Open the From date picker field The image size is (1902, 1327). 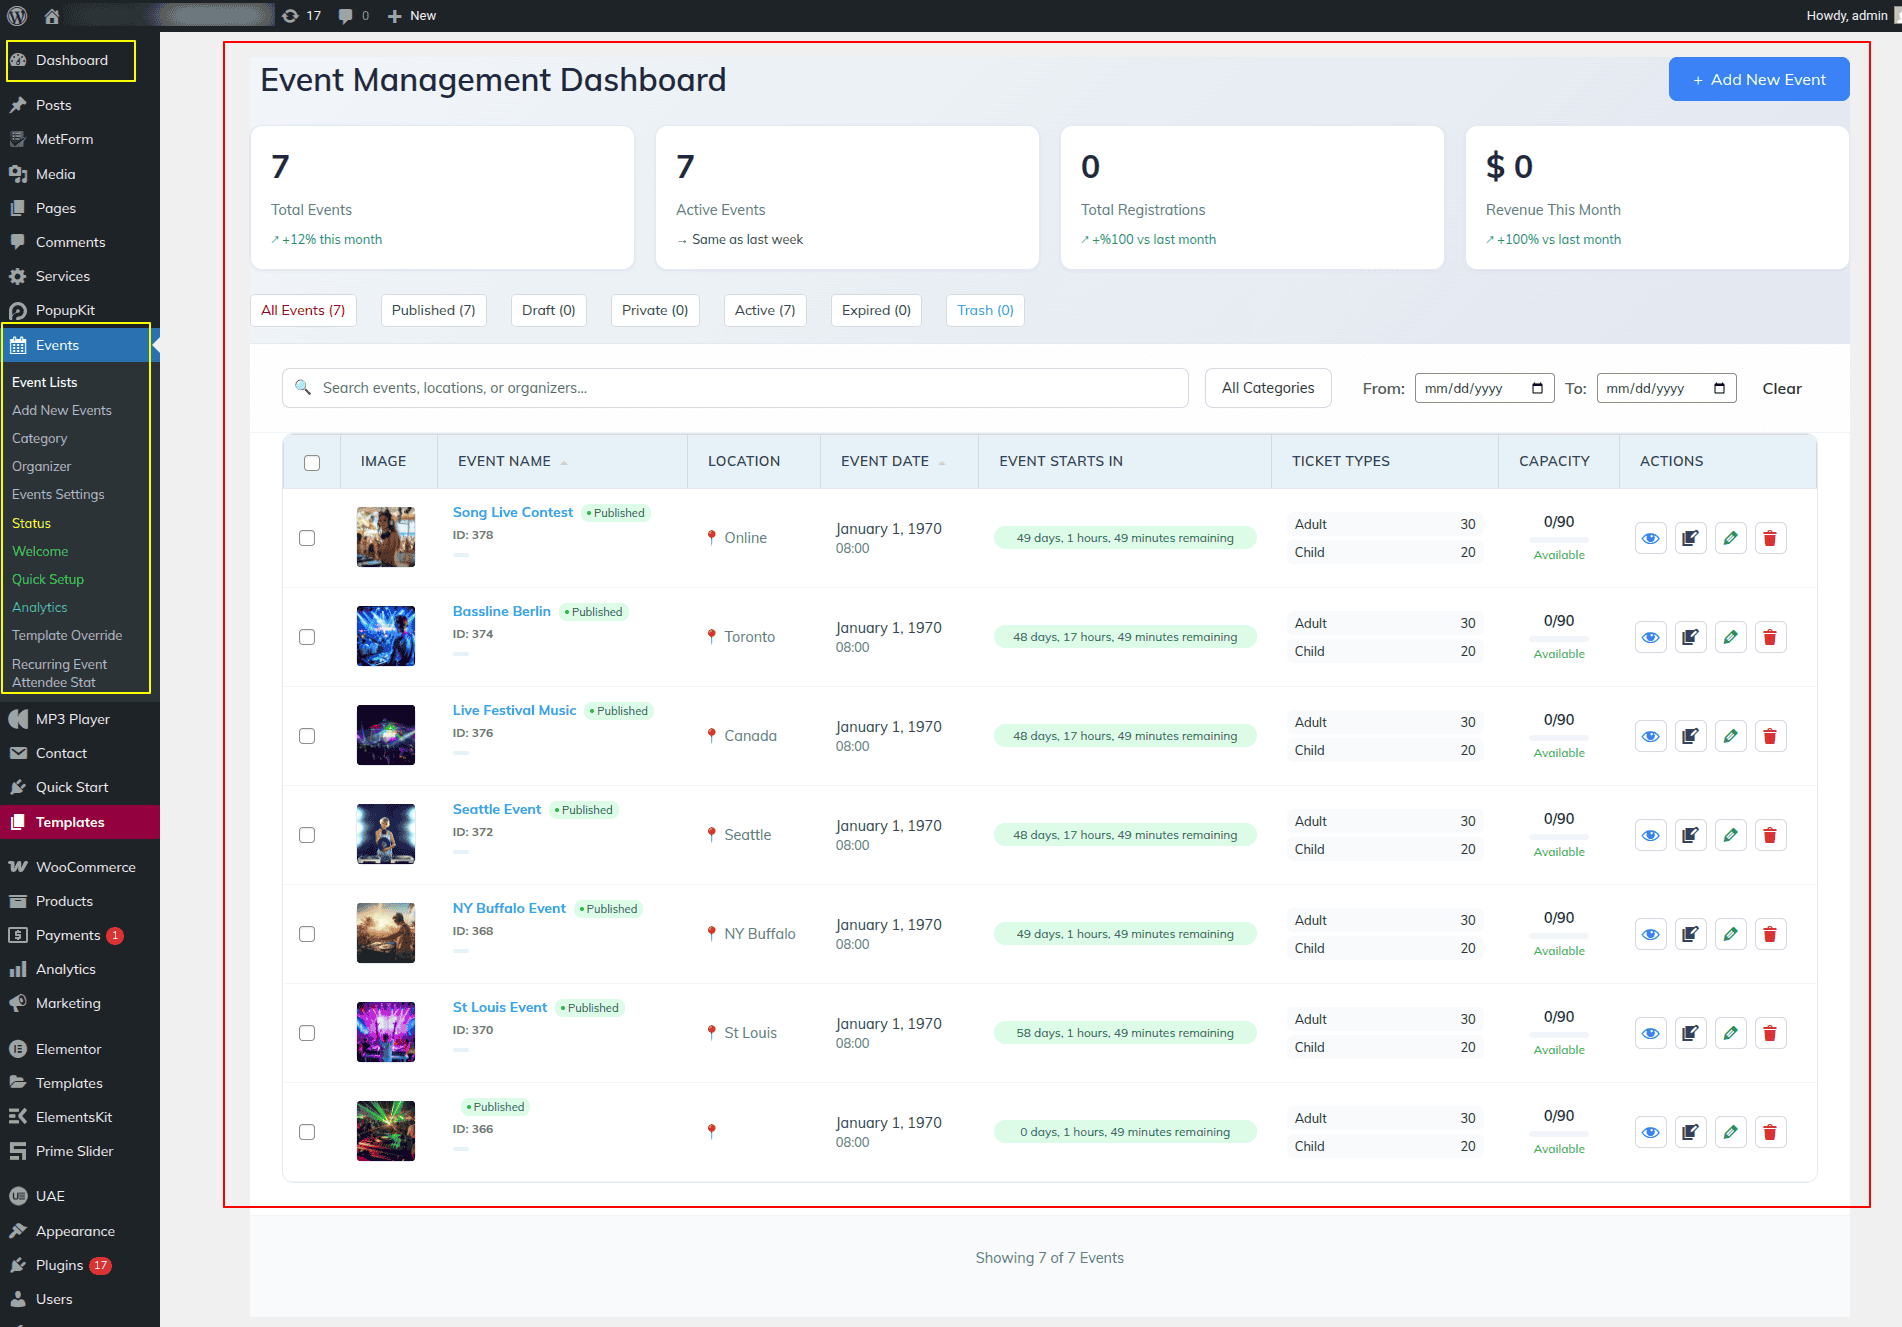pos(1483,388)
